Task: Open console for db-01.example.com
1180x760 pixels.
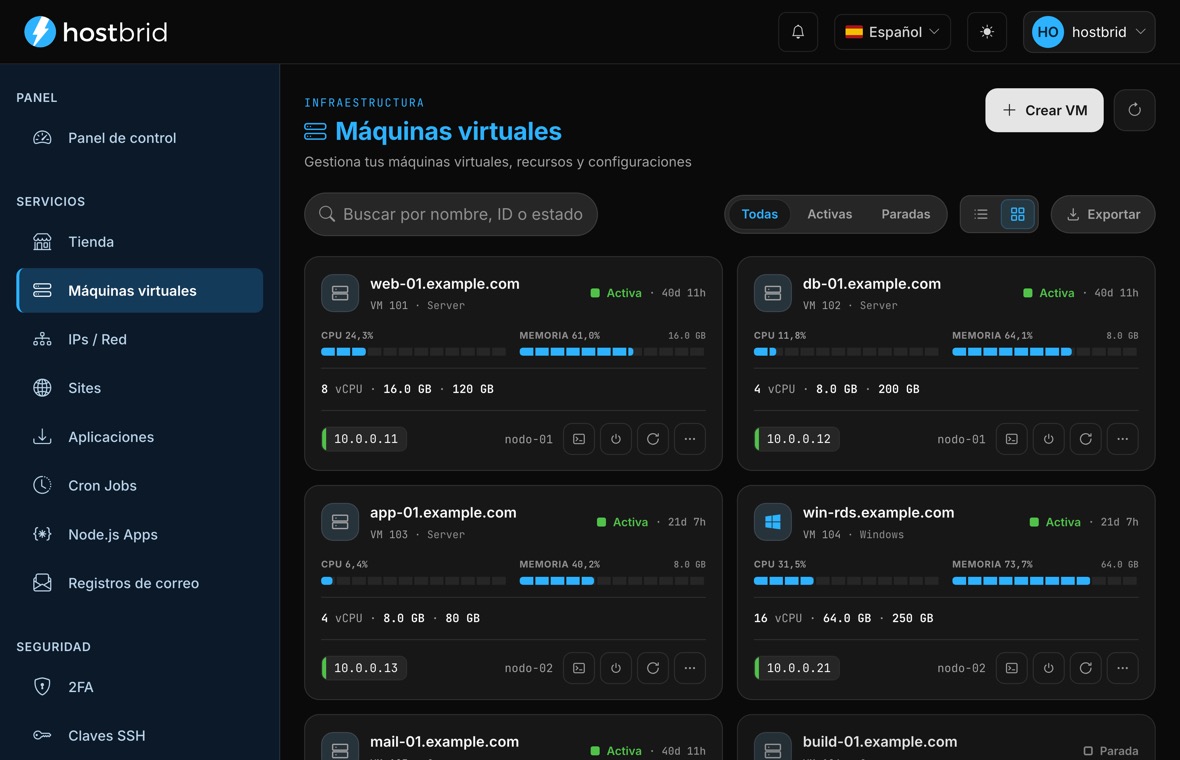Action: tap(1011, 439)
